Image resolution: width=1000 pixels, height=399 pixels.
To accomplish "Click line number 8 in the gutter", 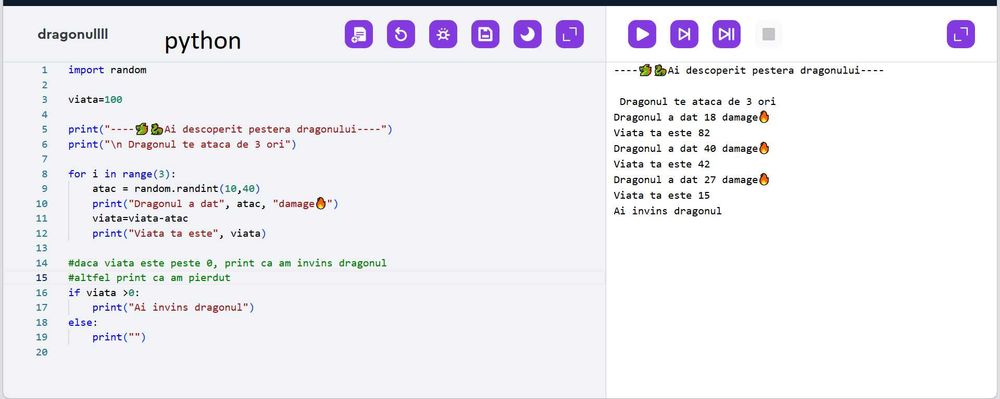I will (44, 174).
